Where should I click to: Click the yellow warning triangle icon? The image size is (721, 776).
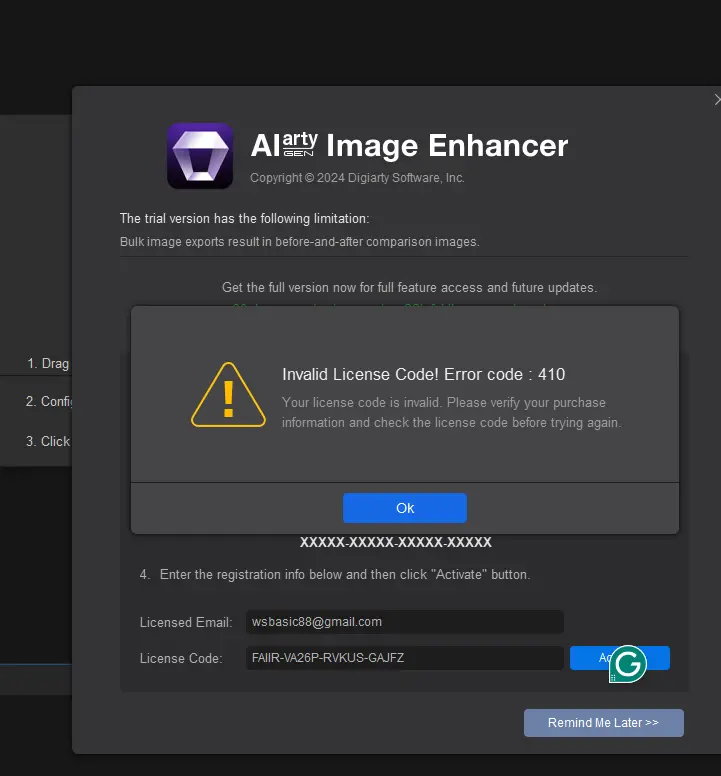click(x=228, y=395)
